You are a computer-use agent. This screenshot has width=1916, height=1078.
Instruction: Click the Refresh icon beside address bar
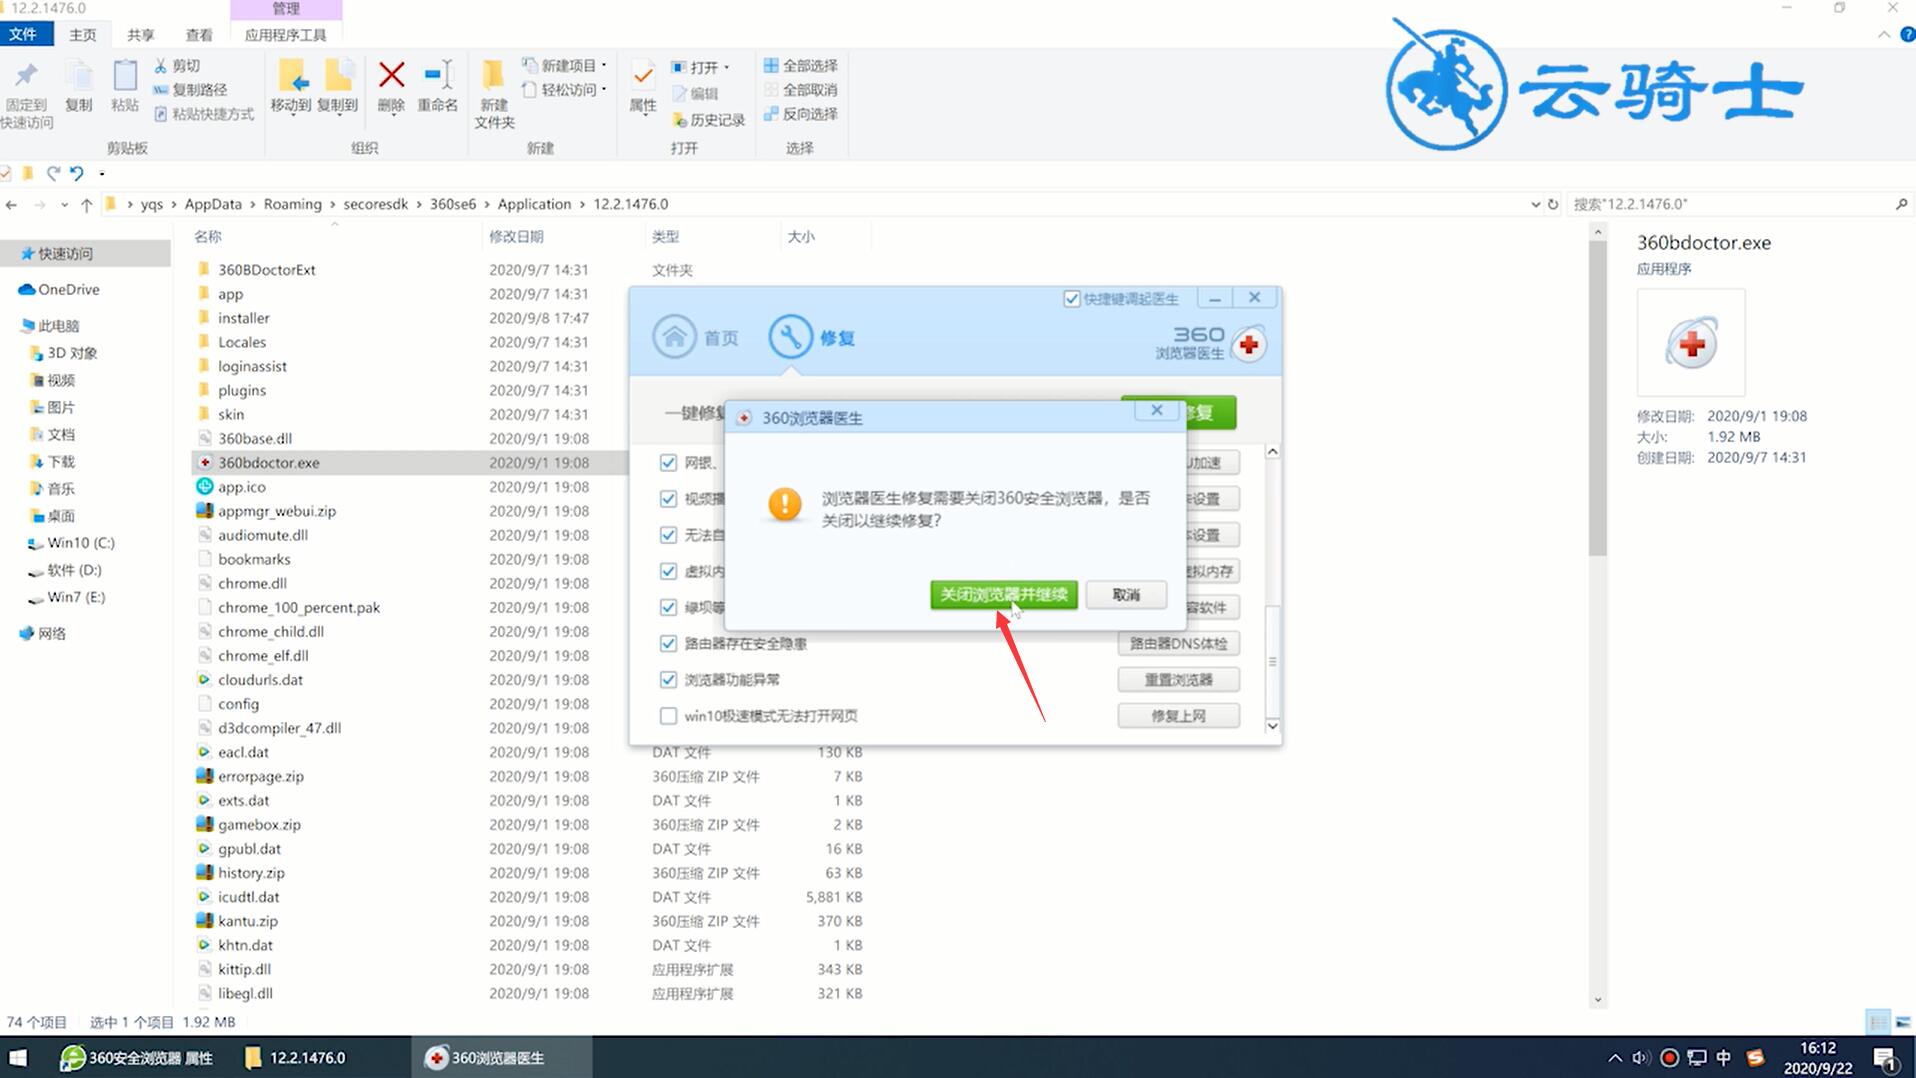[1553, 204]
